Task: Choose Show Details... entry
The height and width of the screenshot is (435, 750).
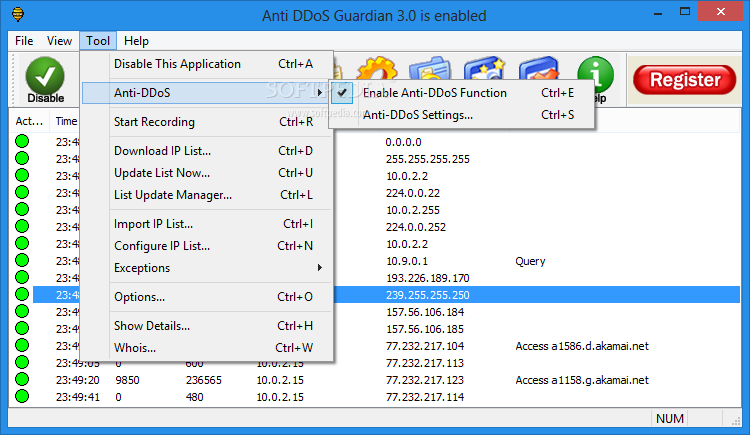Action: pyautogui.click(x=207, y=326)
